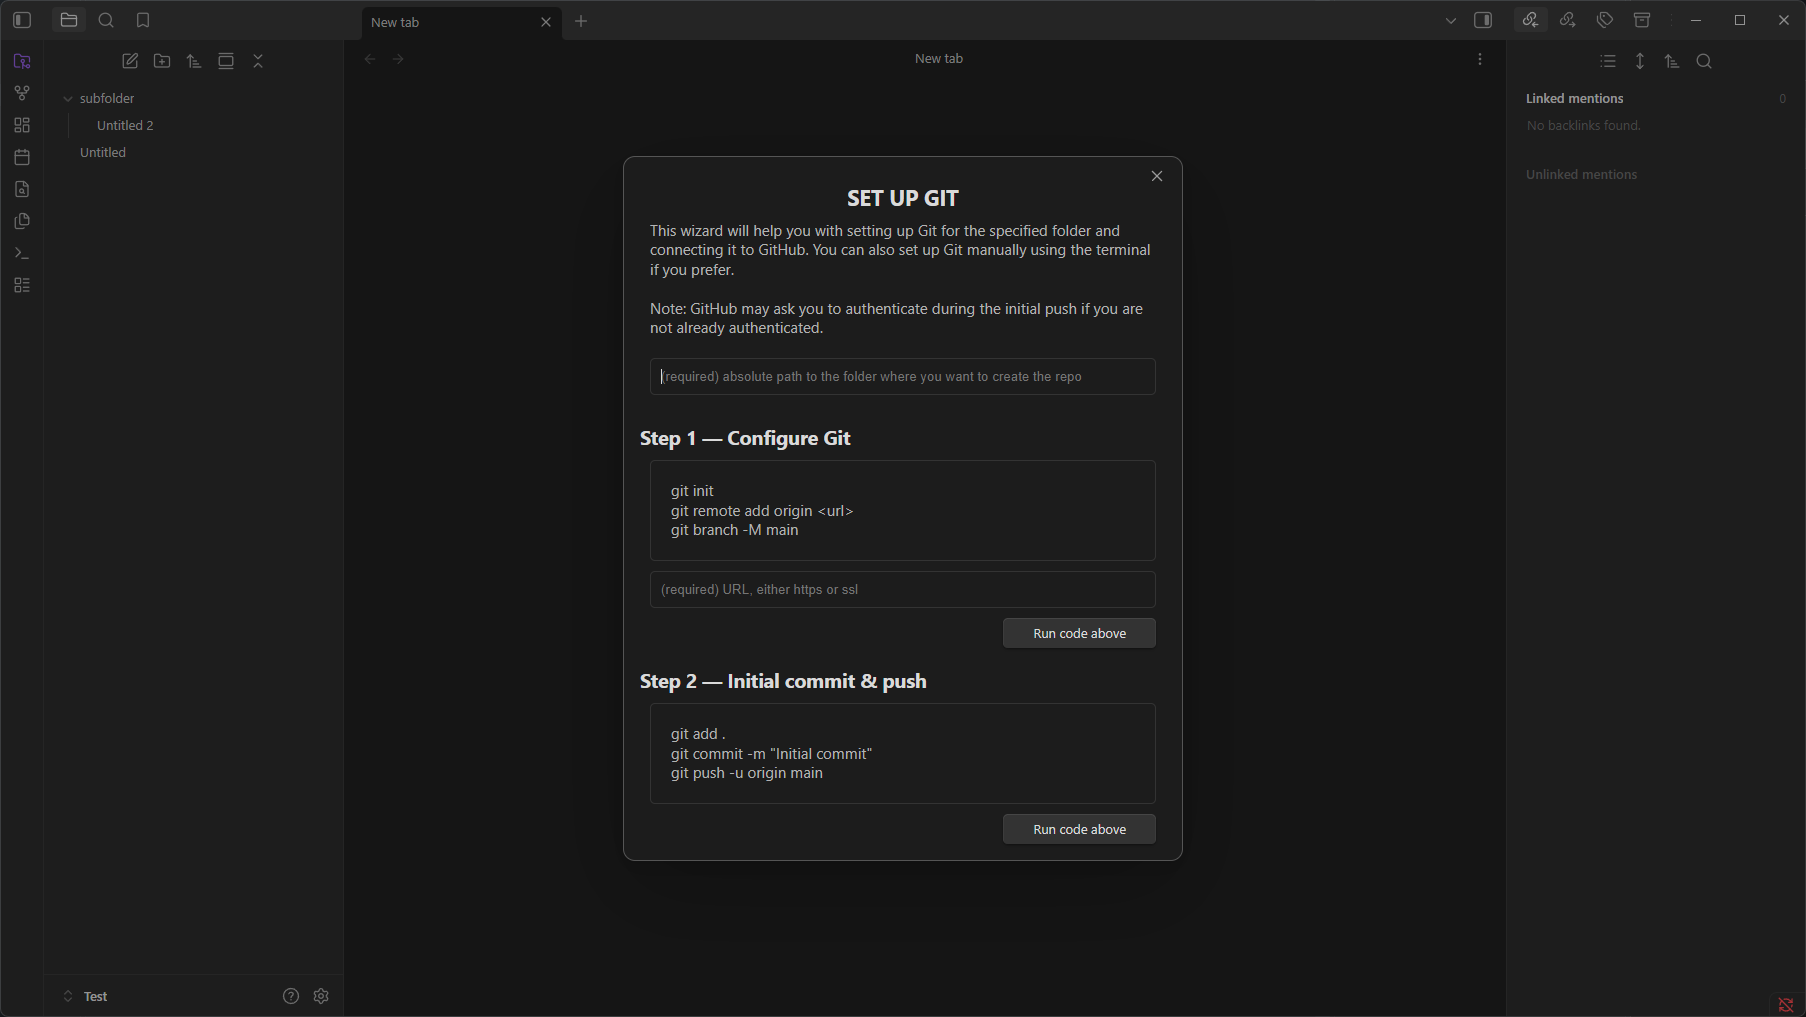Focus the repository URL input field

(x=903, y=590)
